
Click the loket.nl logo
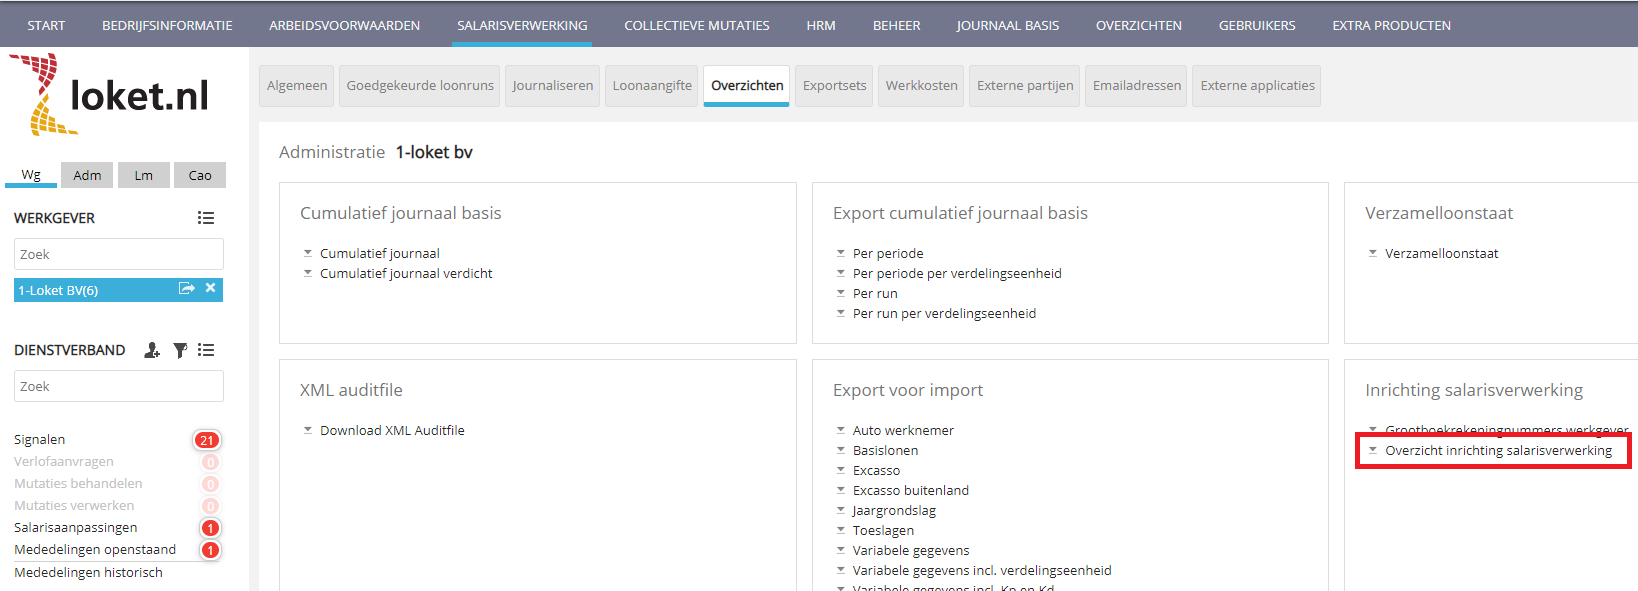click(110, 95)
